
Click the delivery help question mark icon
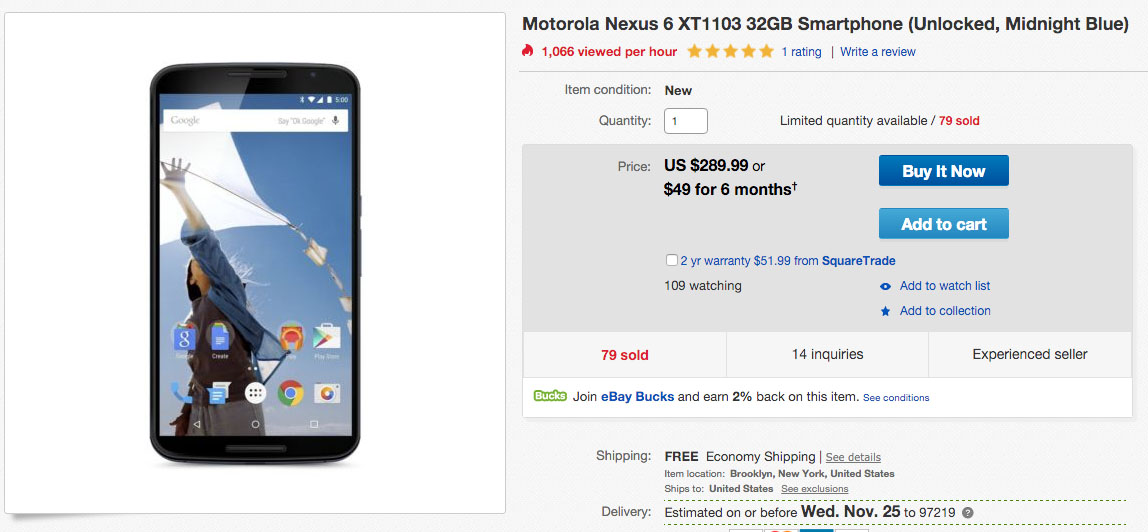click(x=967, y=513)
